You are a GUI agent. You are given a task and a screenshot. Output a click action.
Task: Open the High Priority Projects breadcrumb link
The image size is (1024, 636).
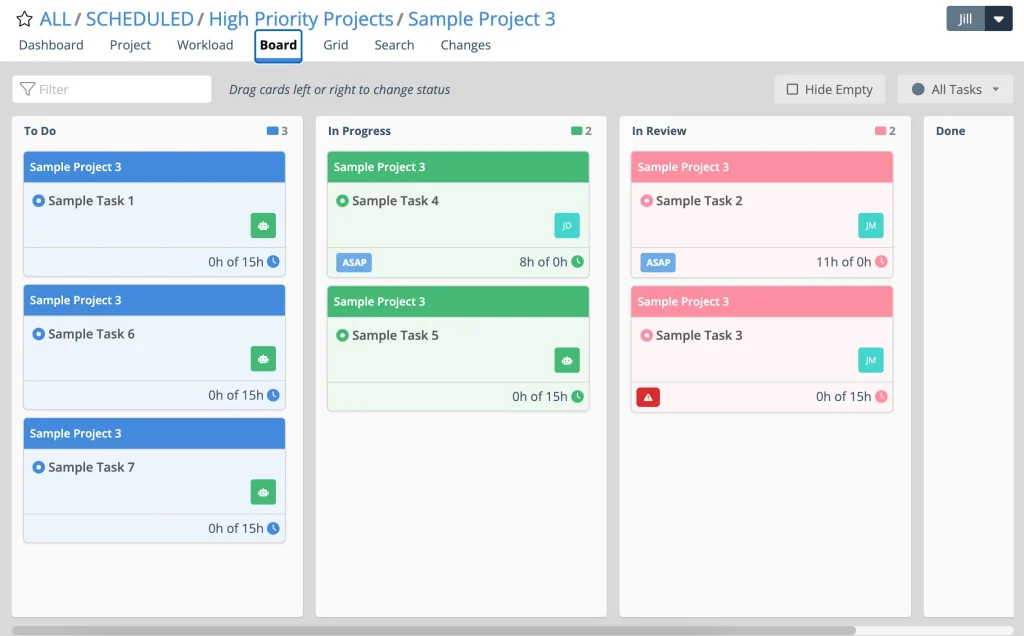click(x=300, y=19)
